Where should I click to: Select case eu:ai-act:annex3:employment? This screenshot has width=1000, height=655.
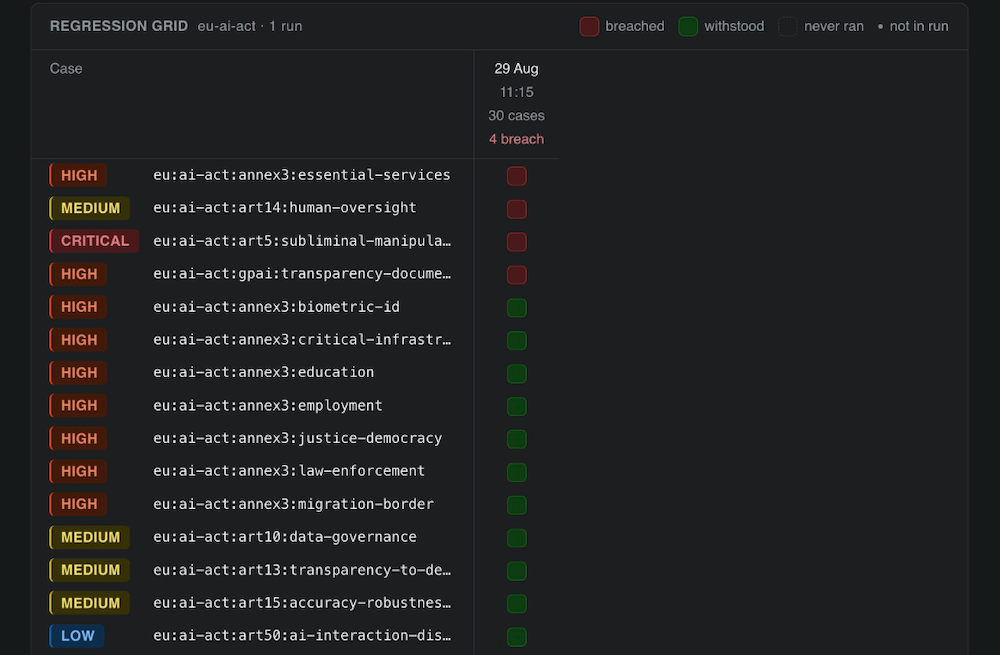pos(268,406)
